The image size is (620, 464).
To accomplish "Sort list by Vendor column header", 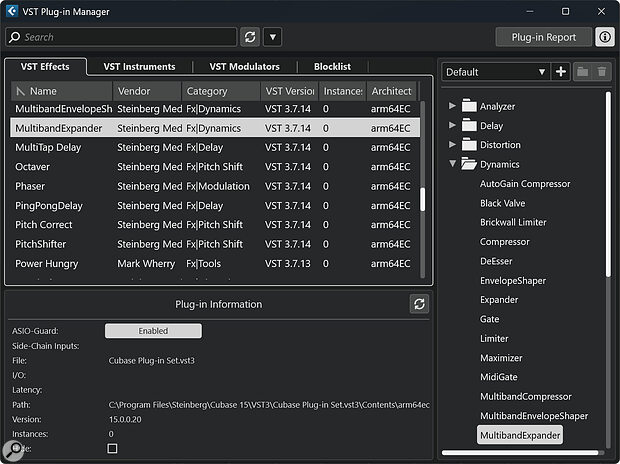I will click(147, 91).
